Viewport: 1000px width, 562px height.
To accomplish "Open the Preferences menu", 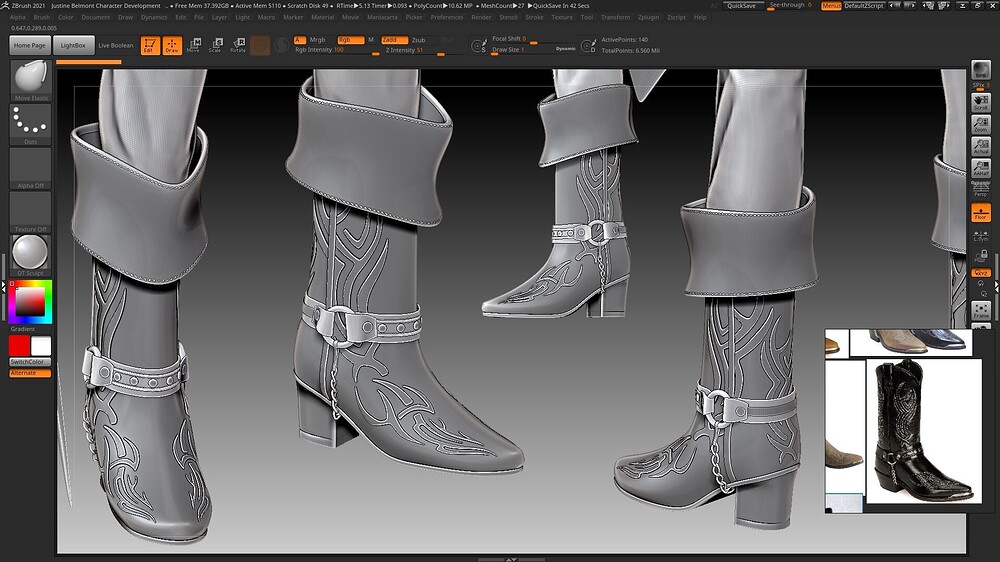I will click(x=446, y=17).
